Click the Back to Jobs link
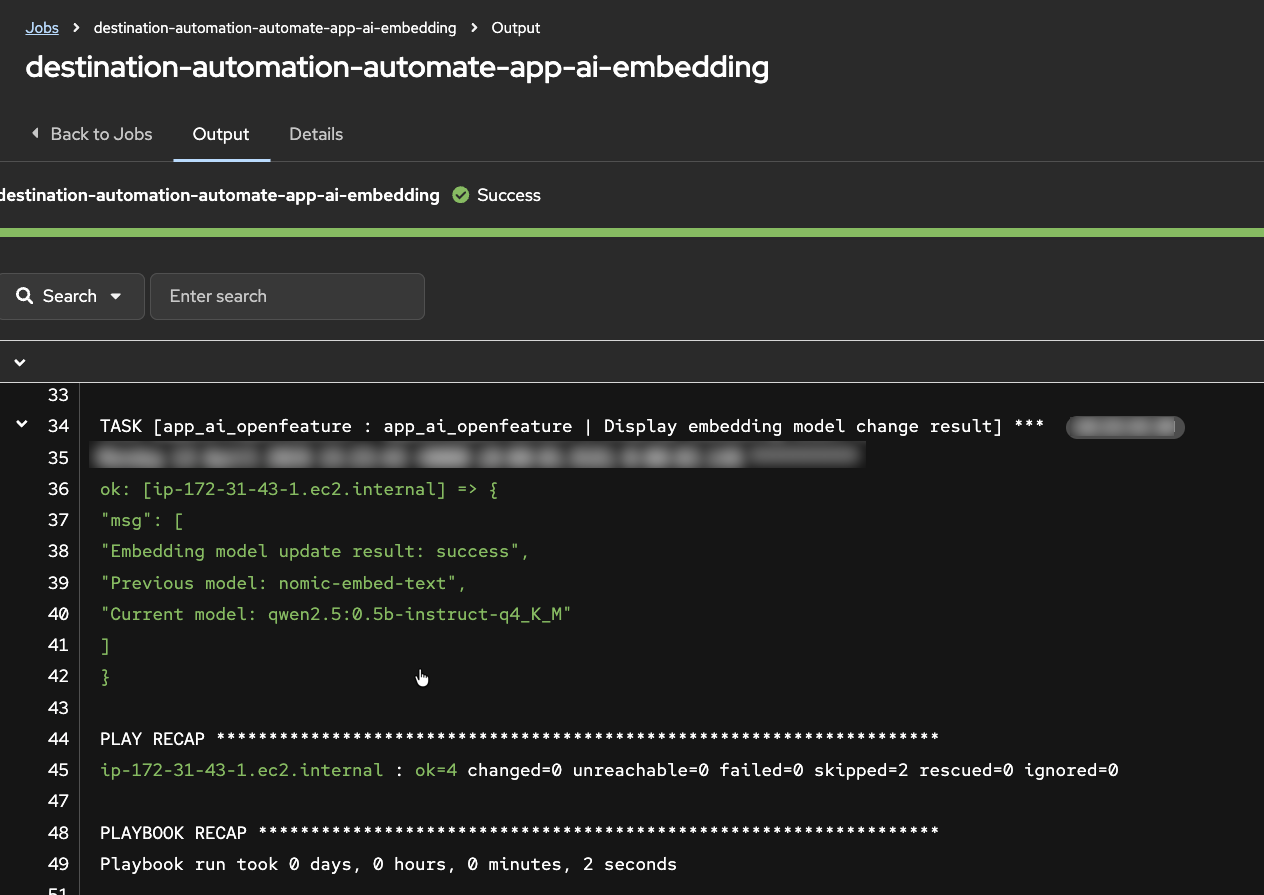Viewport: 1264px width, 895px height. pos(100,133)
